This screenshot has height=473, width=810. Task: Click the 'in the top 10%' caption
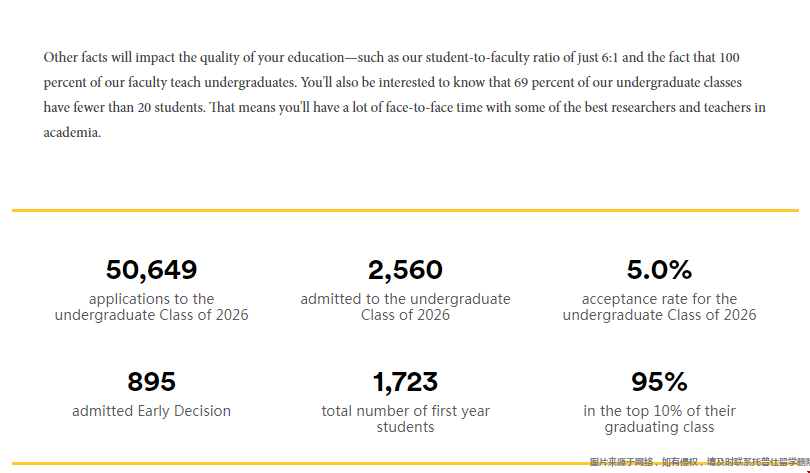pos(659,419)
